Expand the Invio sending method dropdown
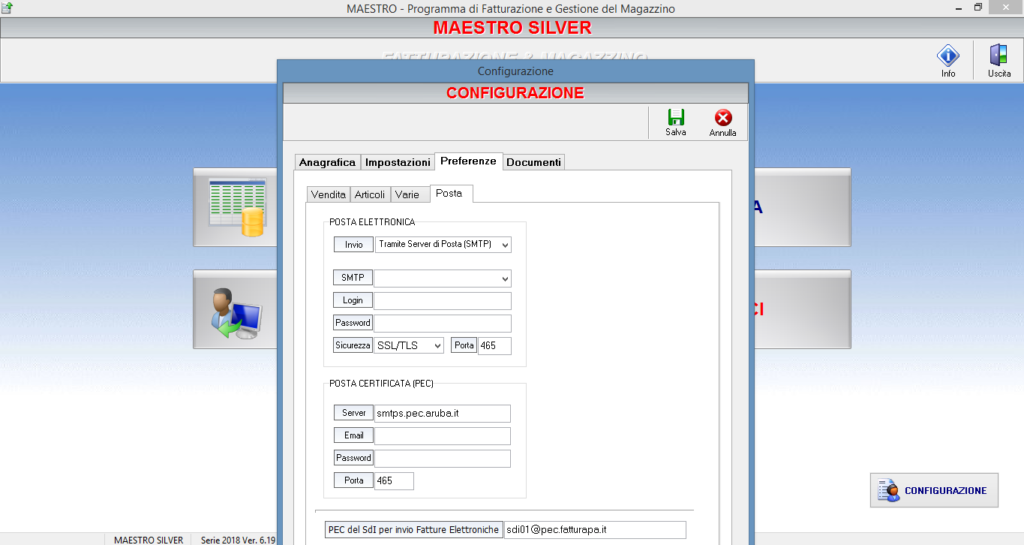1024x545 pixels. pos(443,245)
